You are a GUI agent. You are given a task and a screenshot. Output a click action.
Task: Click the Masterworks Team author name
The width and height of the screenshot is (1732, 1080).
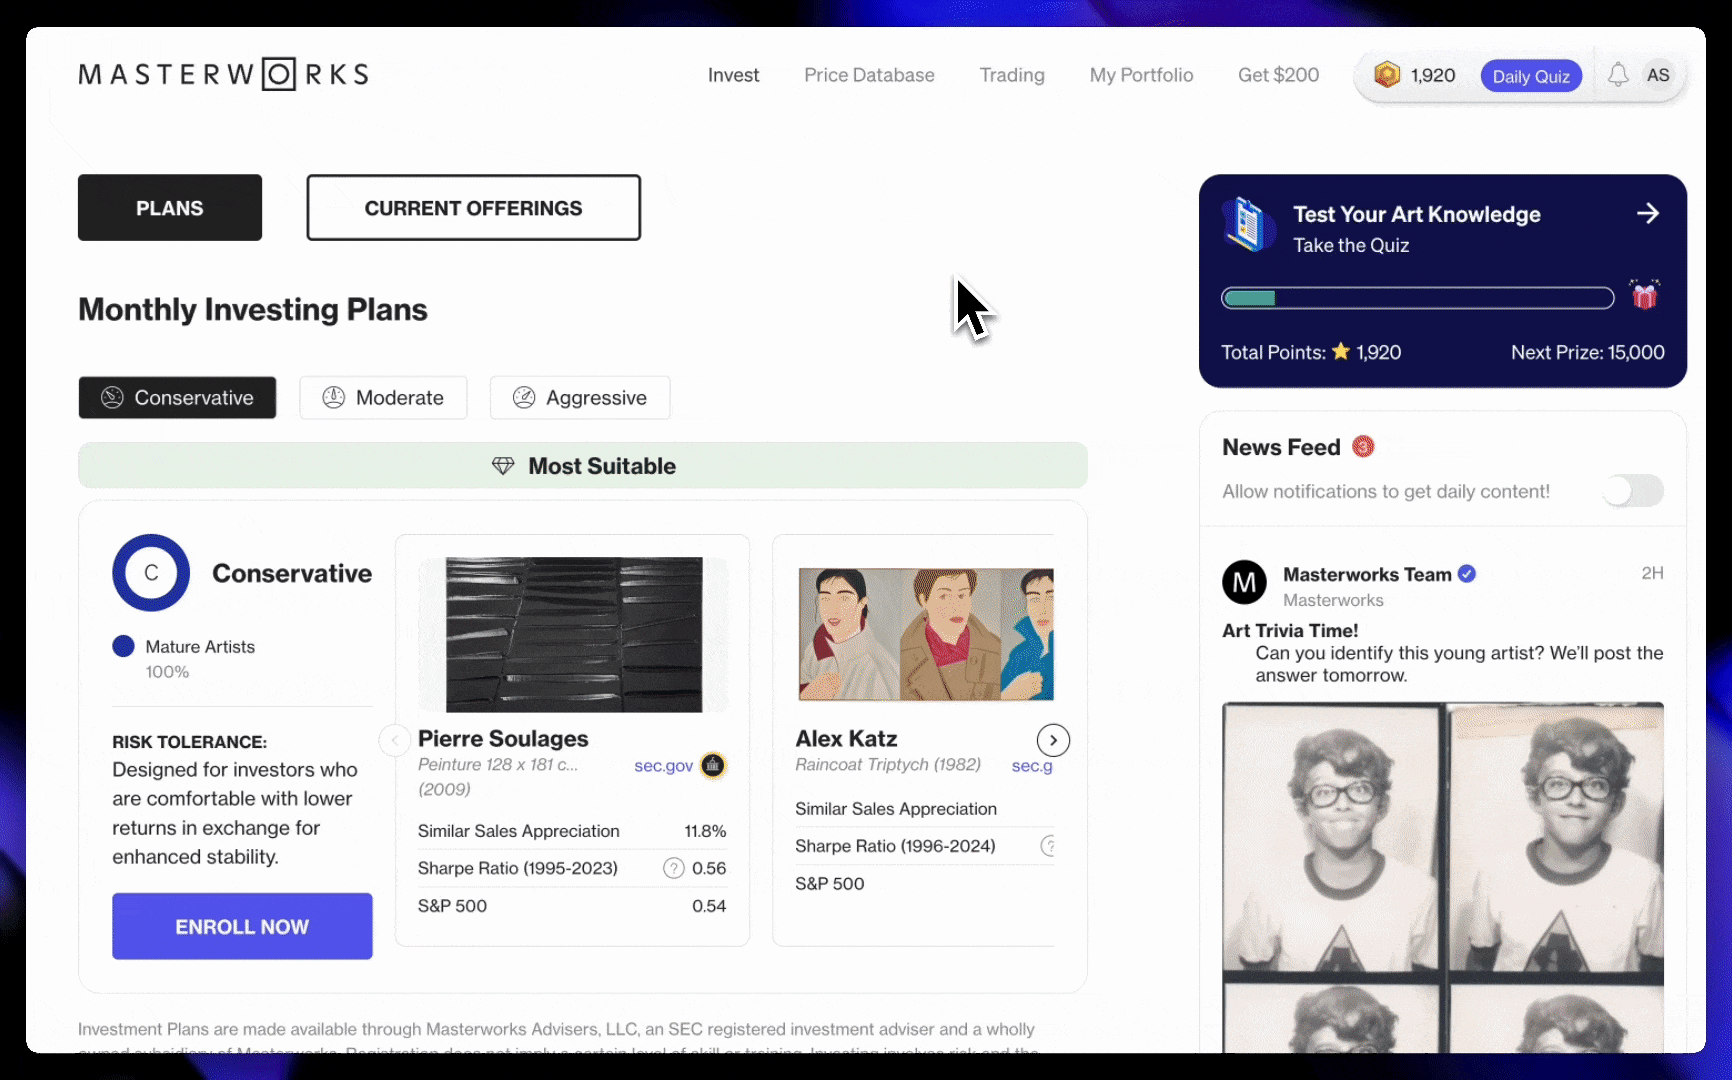(1367, 574)
